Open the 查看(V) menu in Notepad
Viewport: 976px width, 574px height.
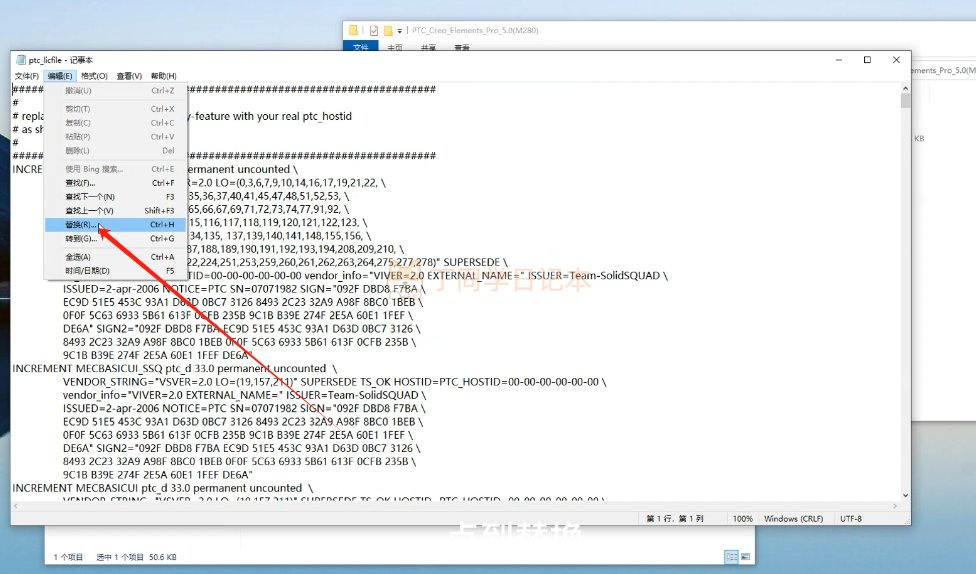click(x=129, y=76)
